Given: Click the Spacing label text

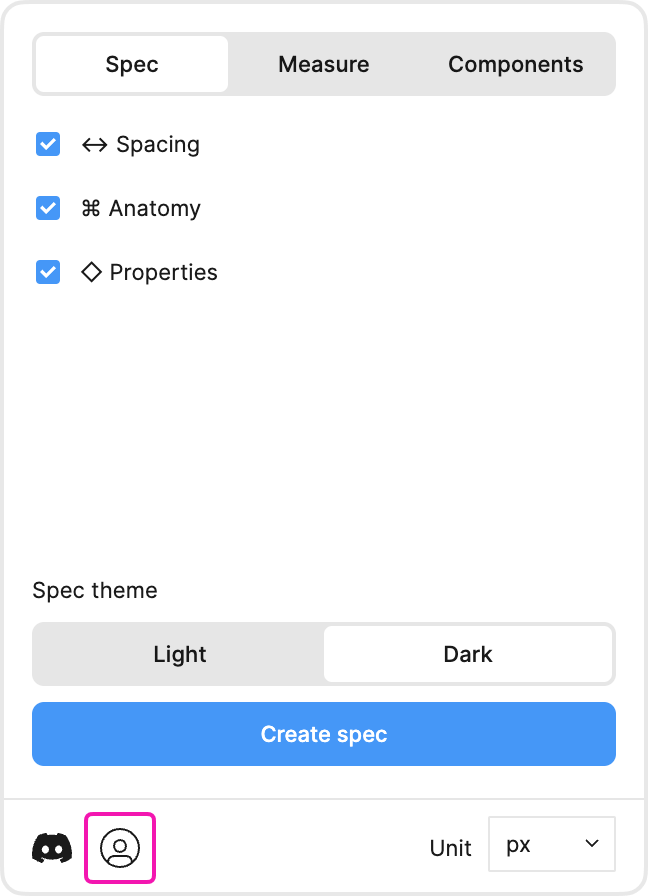Looking at the screenshot, I should point(158,145).
